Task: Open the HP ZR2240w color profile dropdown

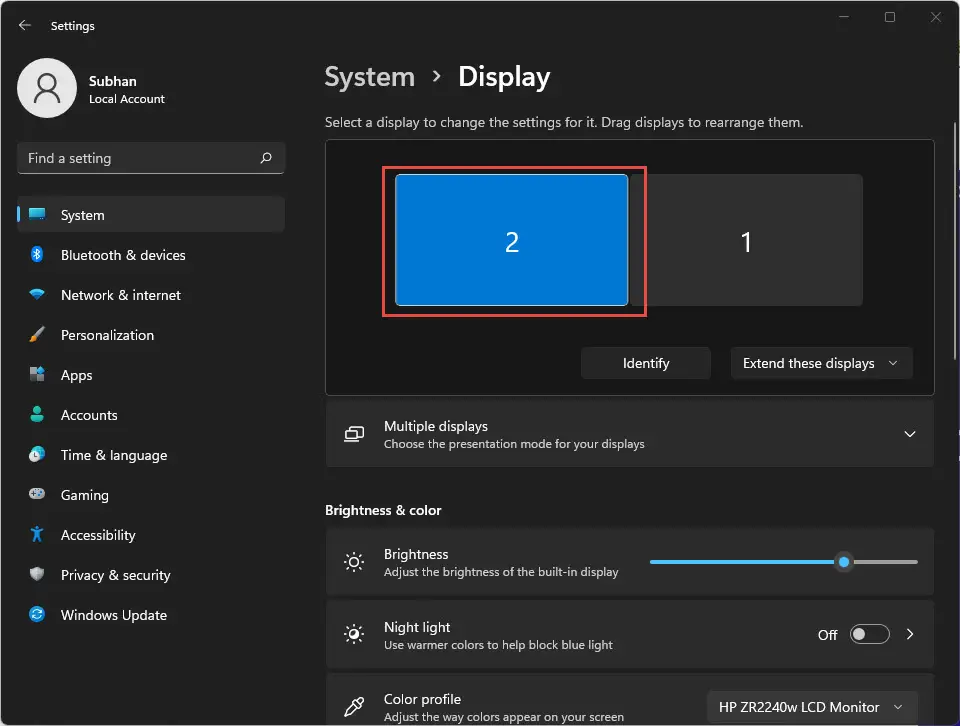Action: pyautogui.click(x=810, y=707)
